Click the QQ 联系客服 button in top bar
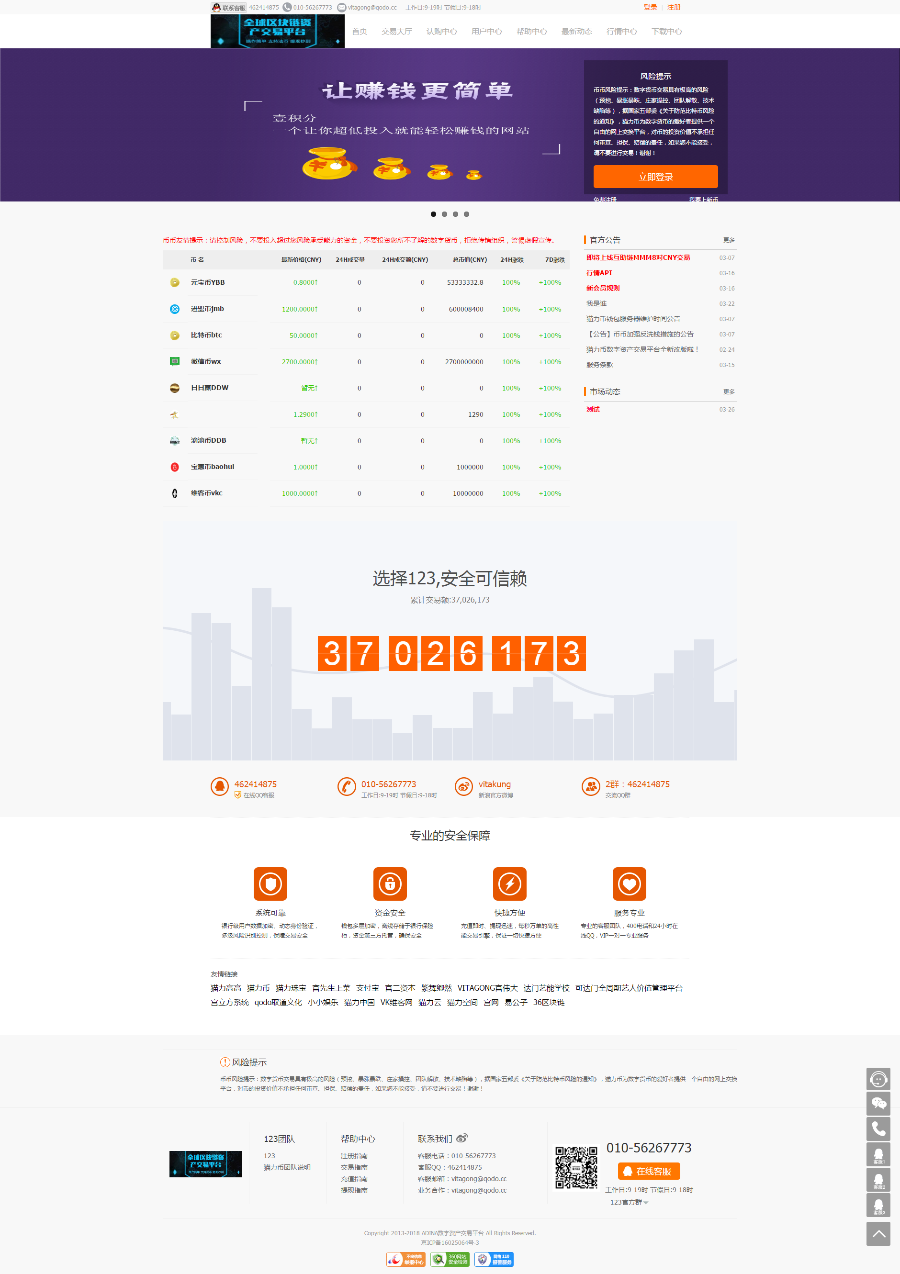Viewport: 900px width, 1274px height. pyautogui.click(x=228, y=7)
